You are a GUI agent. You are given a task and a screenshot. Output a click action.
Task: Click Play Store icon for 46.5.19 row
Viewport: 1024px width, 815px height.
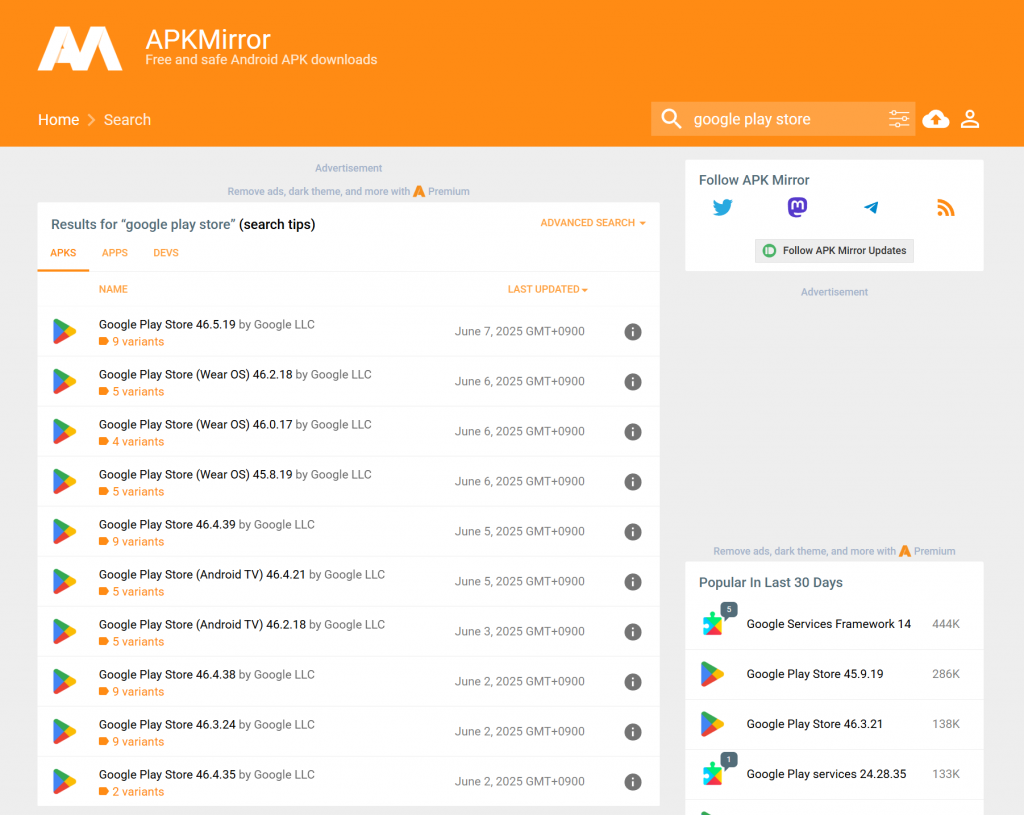click(64, 332)
